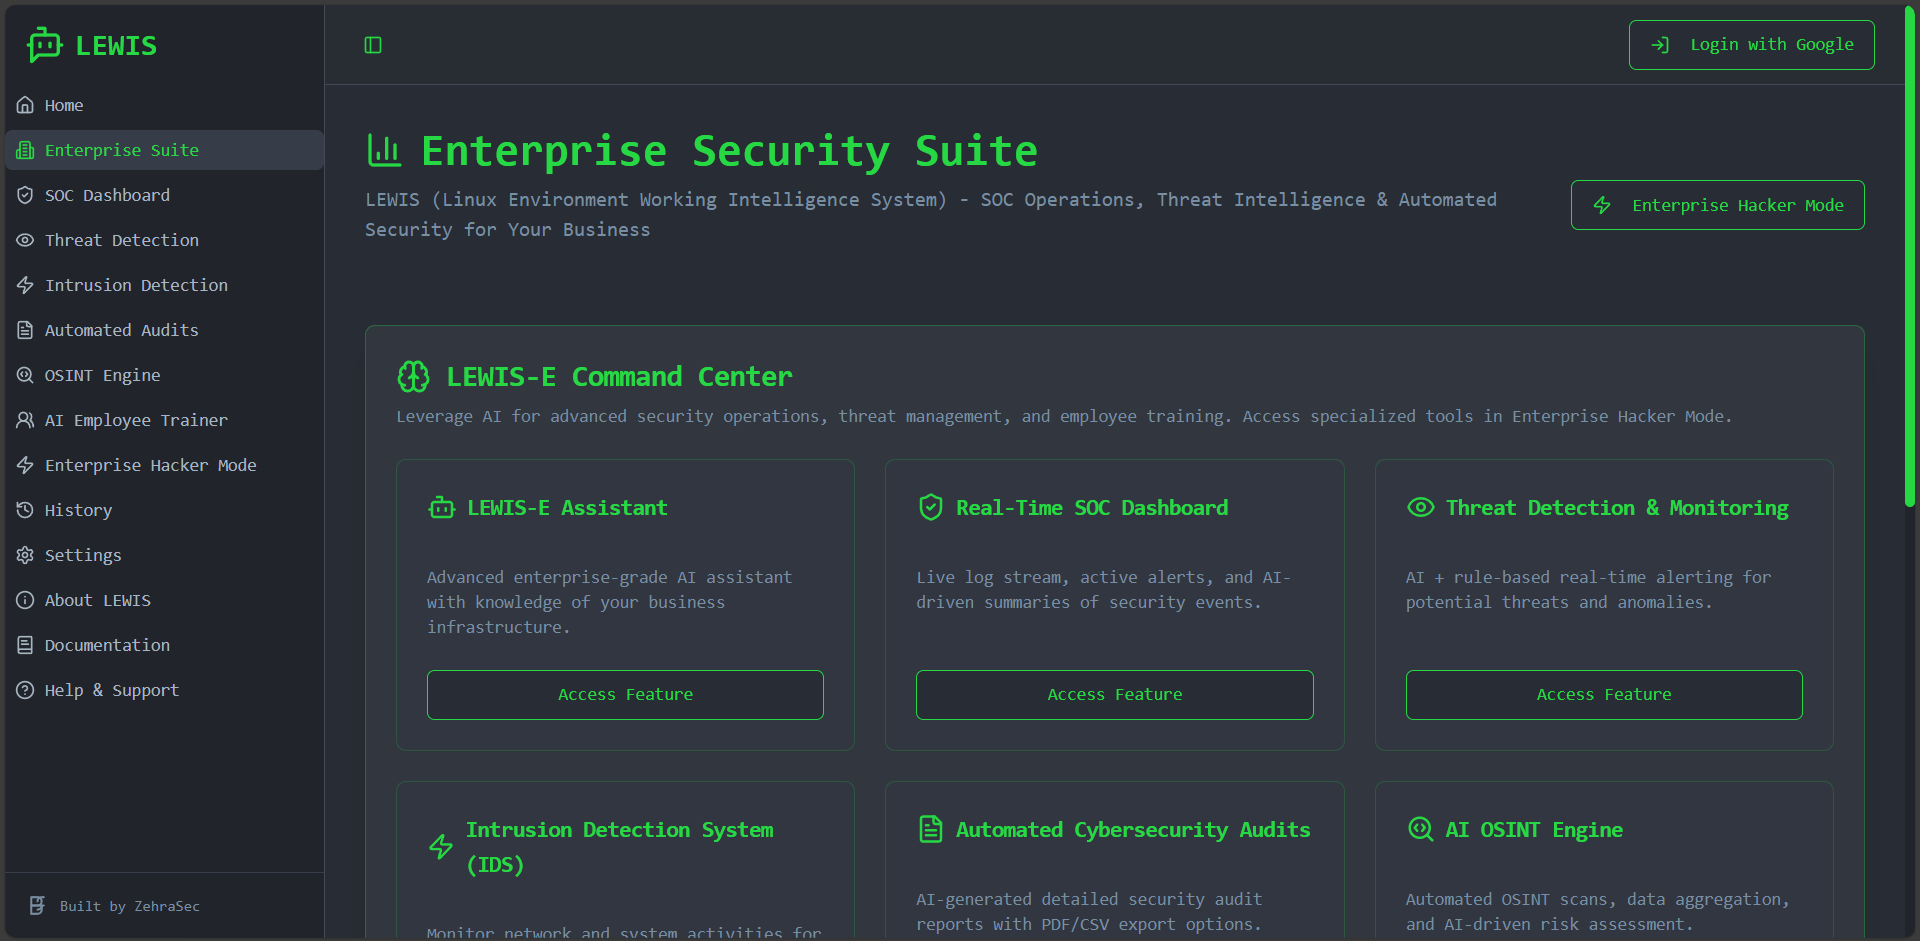Click the Threat Detection eye icon
The height and width of the screenshot is (941, 1920).
(x=25, y=240)
